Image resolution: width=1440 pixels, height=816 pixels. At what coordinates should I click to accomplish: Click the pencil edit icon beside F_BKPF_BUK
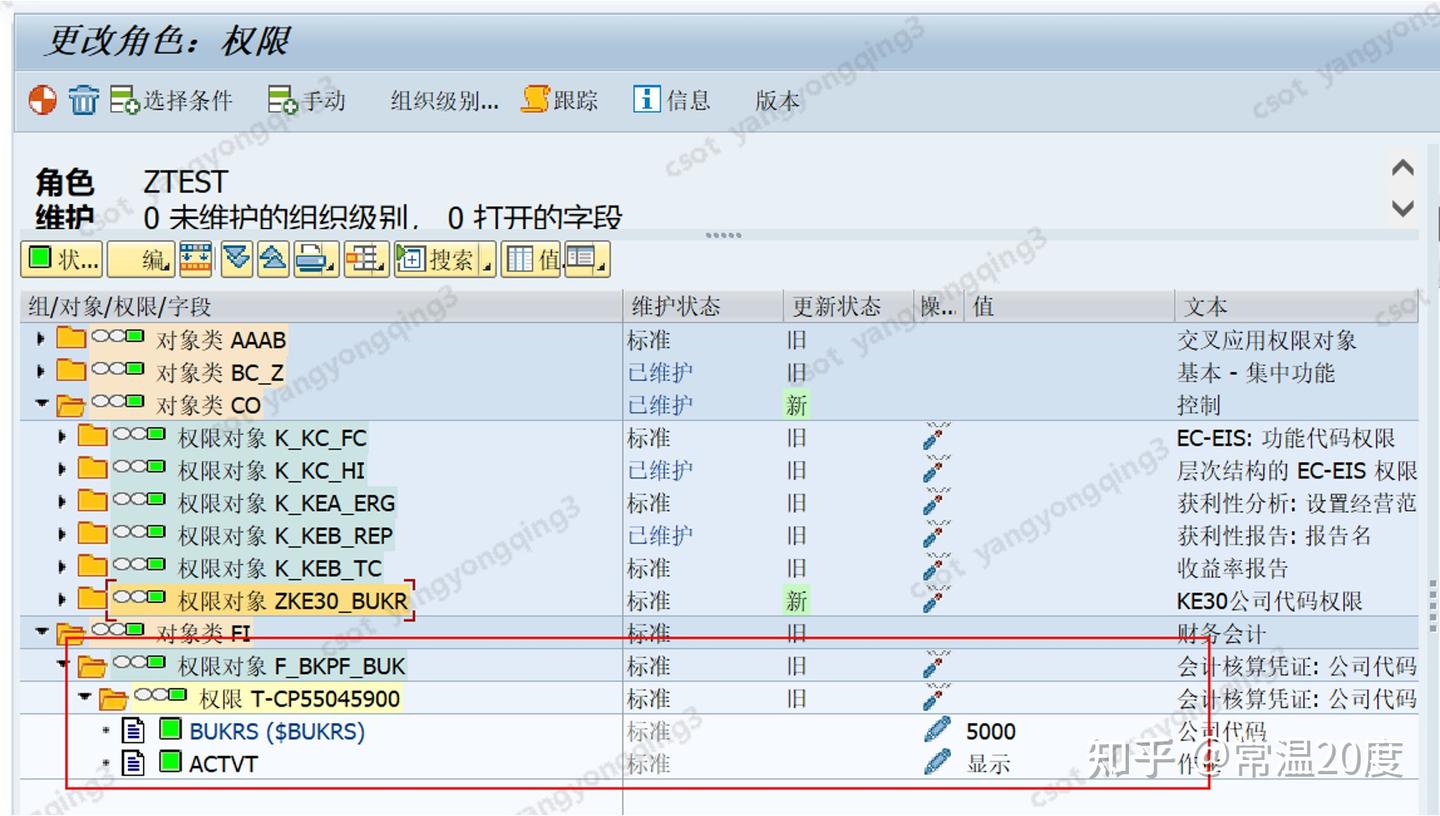(x=933, y=665)
